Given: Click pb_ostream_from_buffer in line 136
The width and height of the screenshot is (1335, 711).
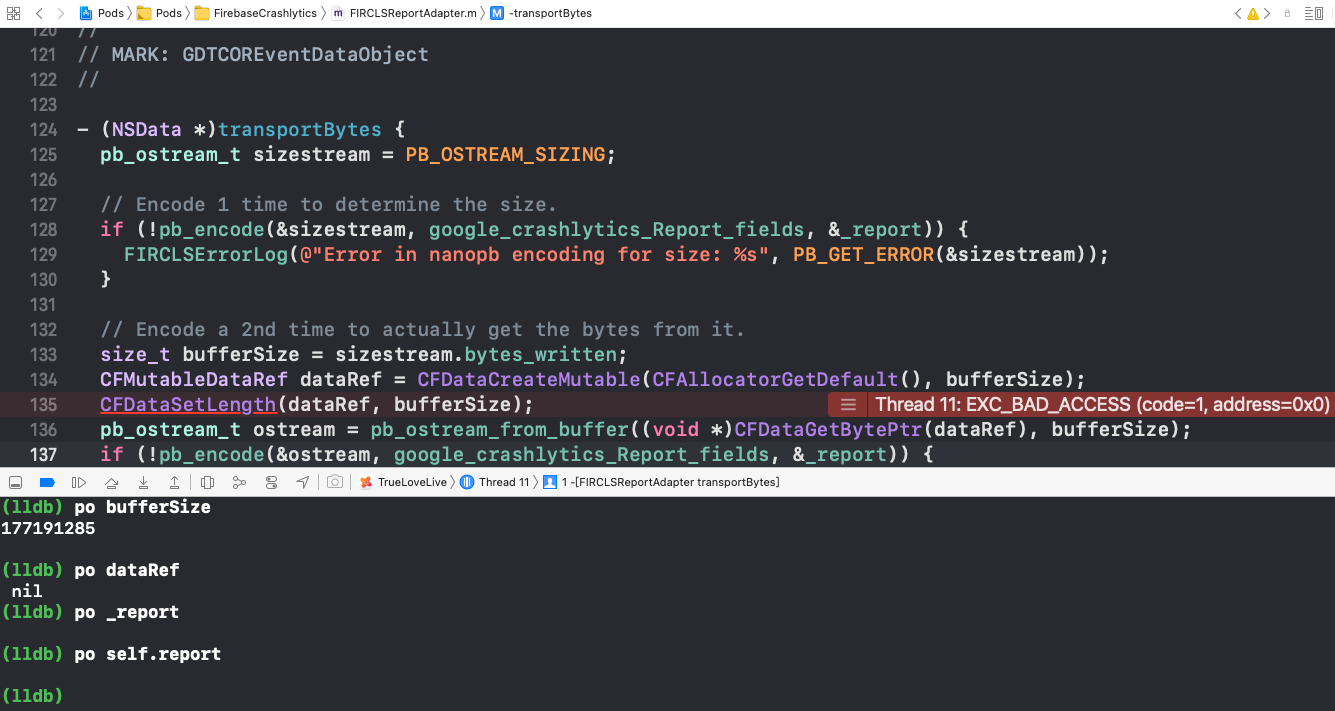Looking at the screenshot, I should coord(500,429).
